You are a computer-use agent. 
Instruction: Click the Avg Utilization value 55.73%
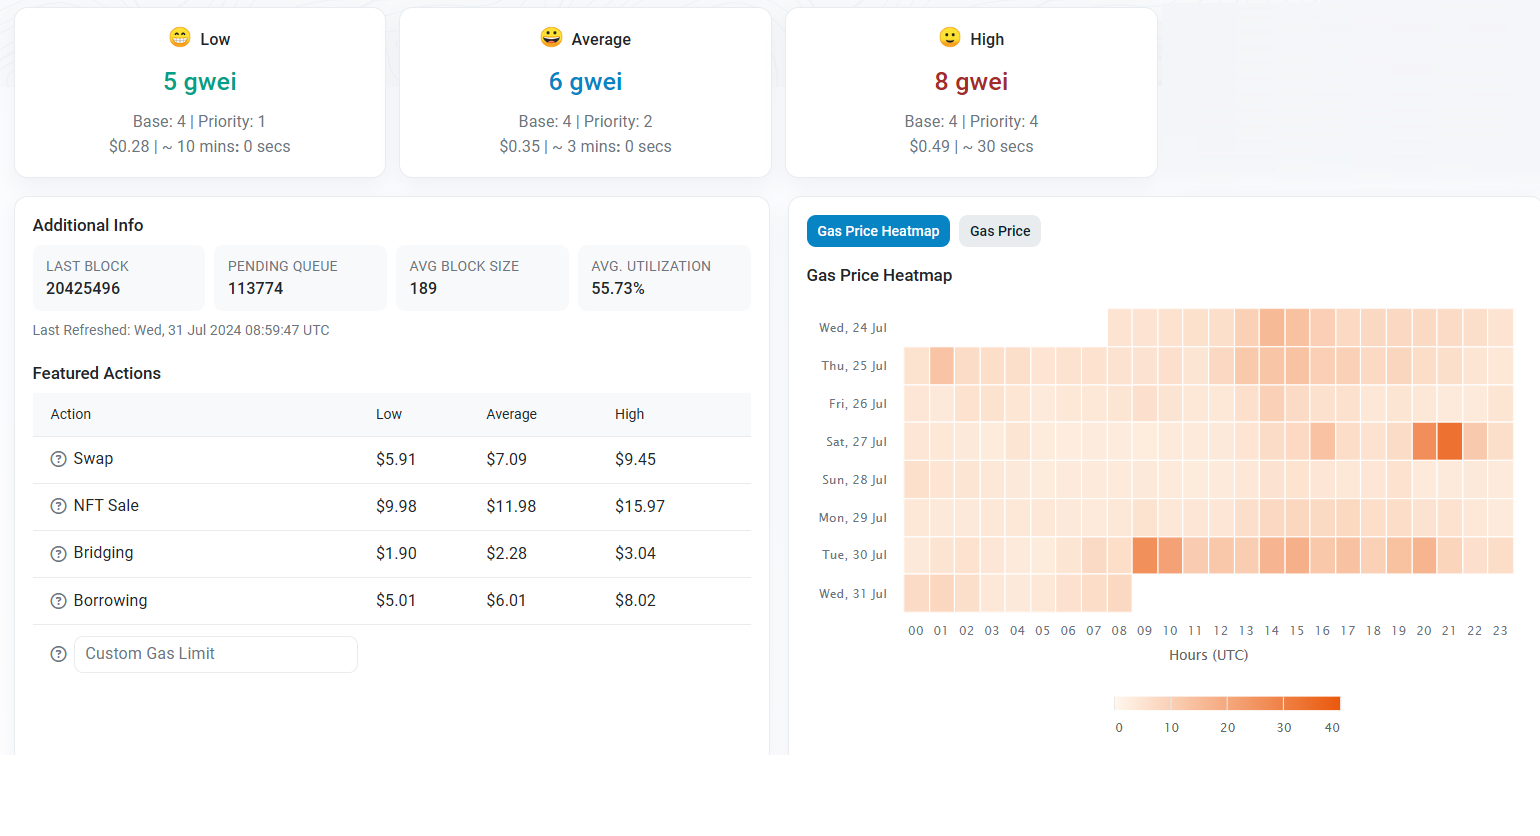[x=618, y=288]
